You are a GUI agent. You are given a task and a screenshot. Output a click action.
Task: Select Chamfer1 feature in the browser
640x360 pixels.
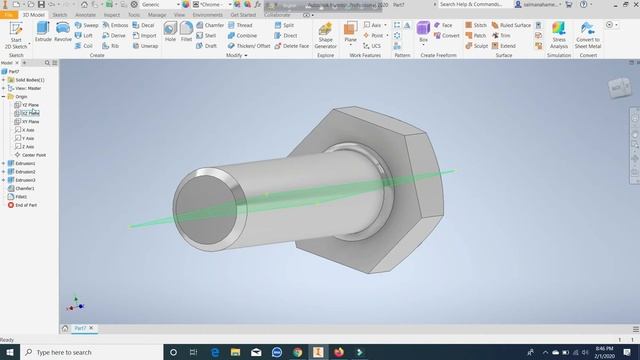click(21, 189)
